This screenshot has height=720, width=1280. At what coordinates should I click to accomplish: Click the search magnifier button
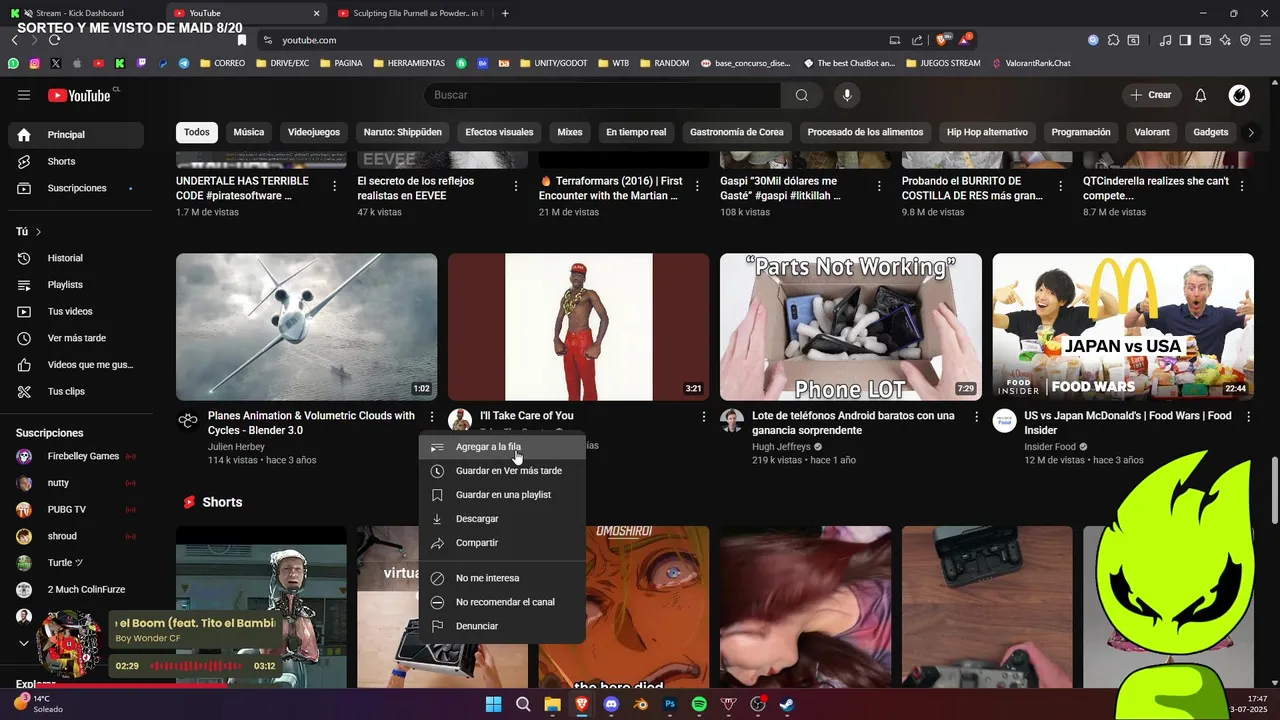point(801,95)
